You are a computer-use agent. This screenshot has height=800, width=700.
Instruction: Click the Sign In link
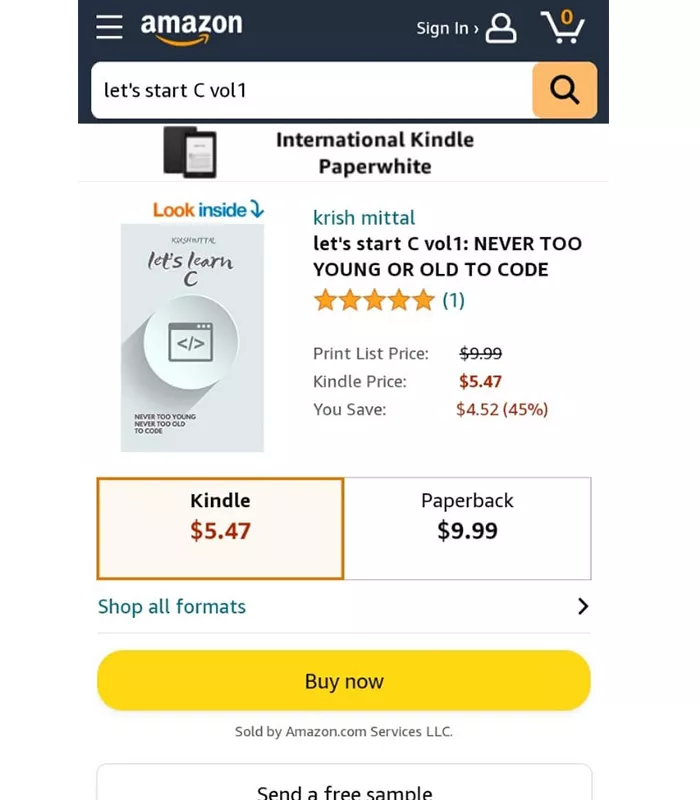(446, 28)
